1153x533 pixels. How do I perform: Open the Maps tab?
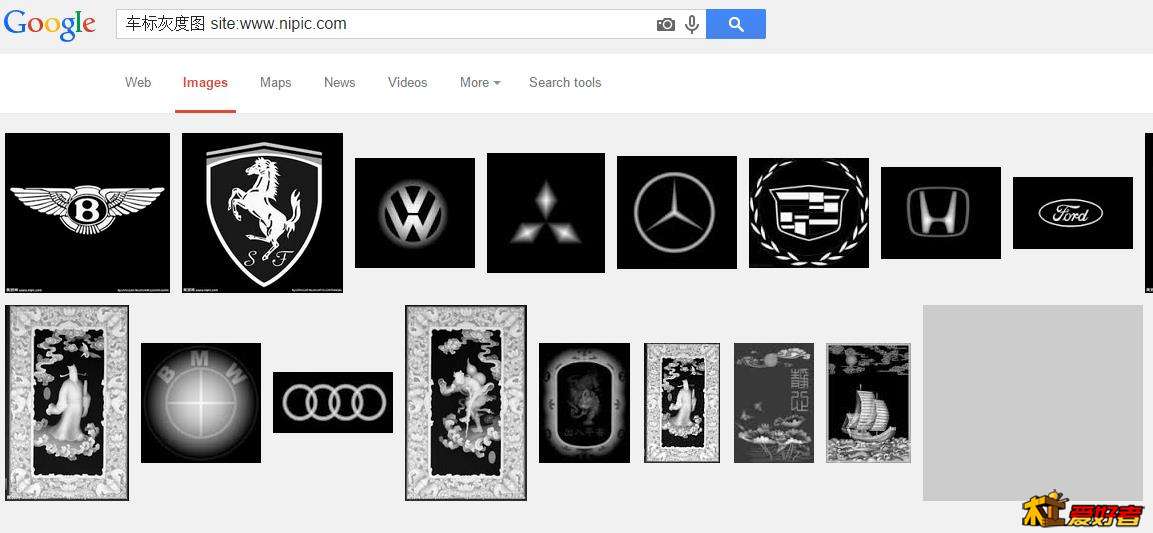click(276, 82)
